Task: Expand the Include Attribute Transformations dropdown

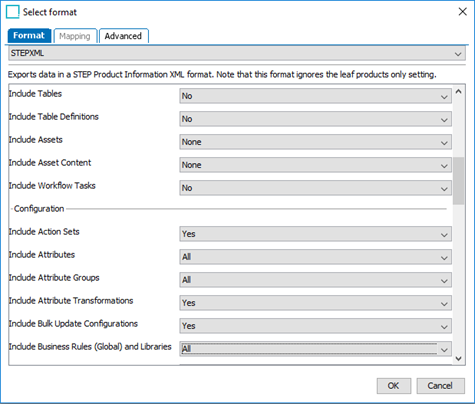Action: [315, 303]
